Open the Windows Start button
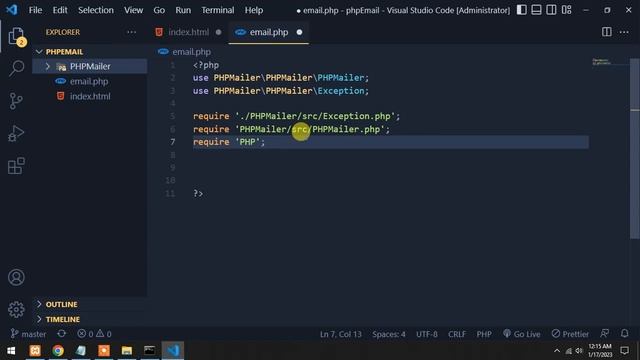The width and height of the screenshot is (640, 360). (x=11, y=350)
